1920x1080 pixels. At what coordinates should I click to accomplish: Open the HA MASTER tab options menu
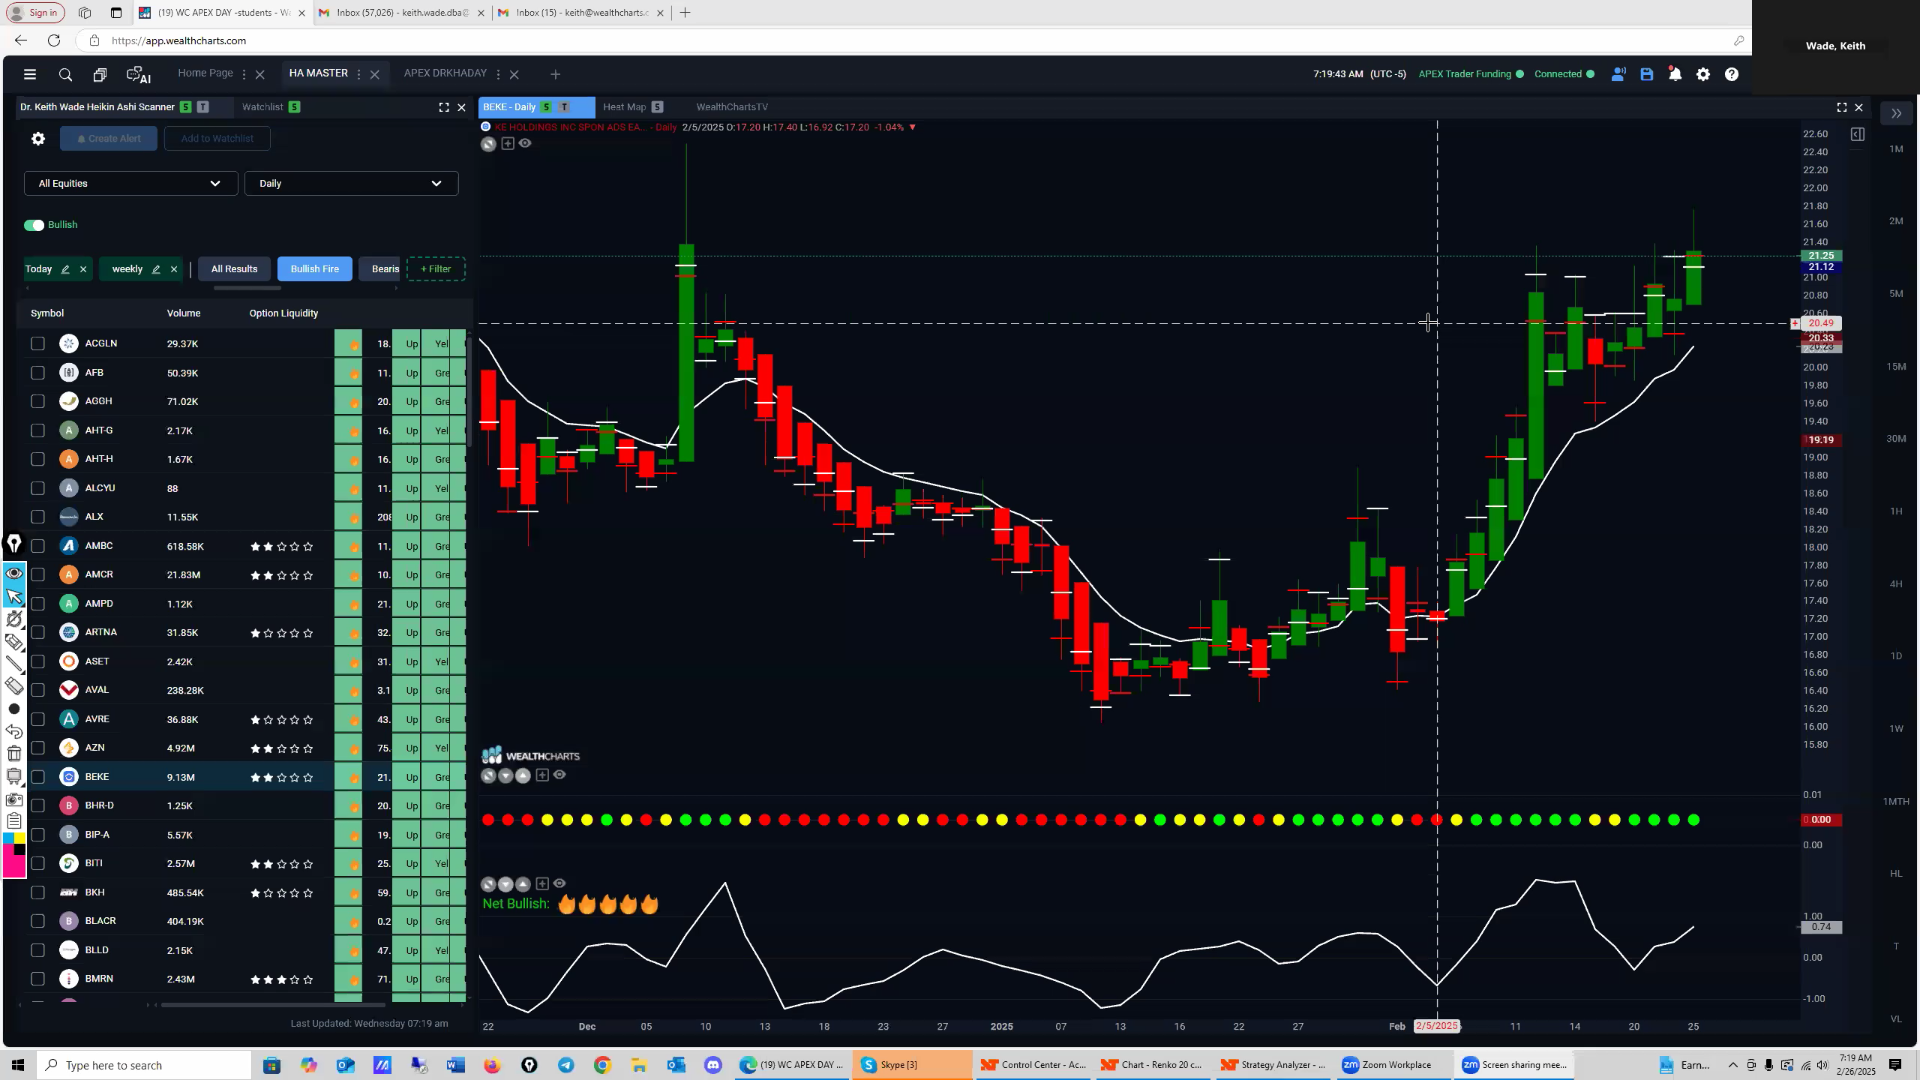coord(359,74)
